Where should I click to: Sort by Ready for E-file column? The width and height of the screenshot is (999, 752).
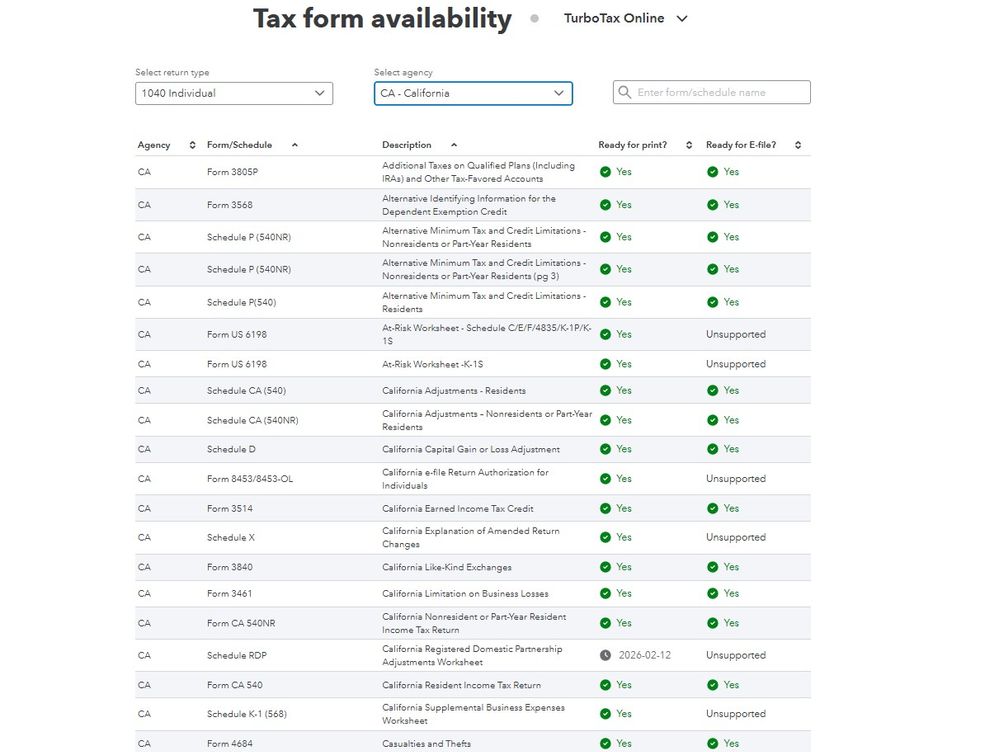(x=798, y=146)
